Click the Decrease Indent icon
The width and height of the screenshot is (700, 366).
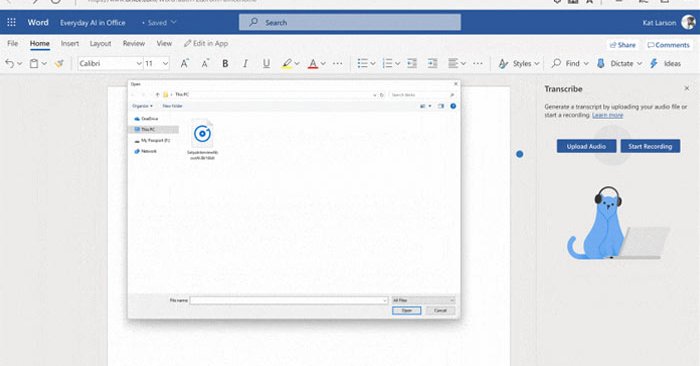pos(412,64)
